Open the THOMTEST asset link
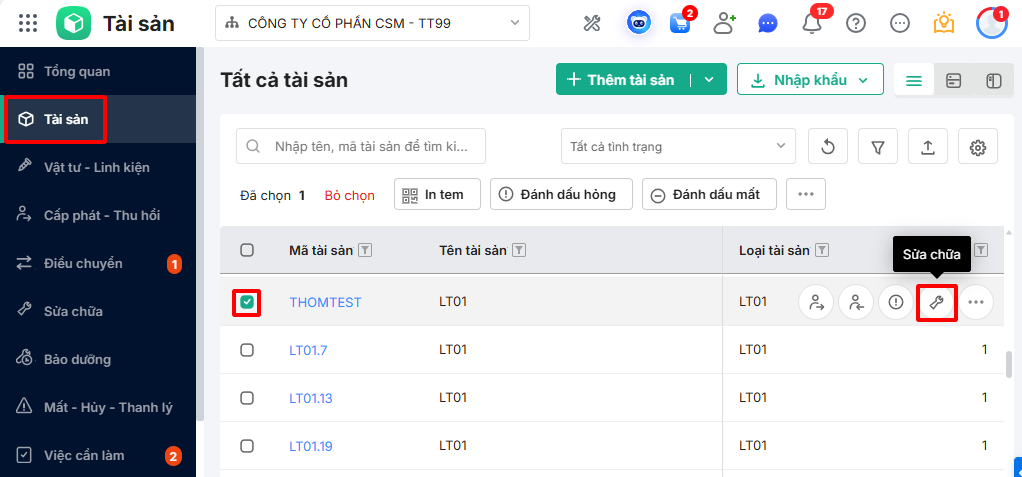This screenshot has width=1022, height=477. pos(325,302)
